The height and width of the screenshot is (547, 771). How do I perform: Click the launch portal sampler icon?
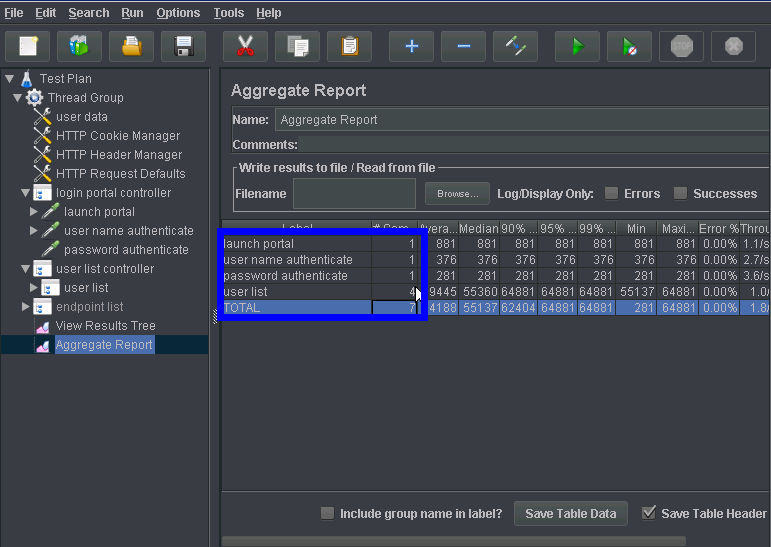click(50, 212)
